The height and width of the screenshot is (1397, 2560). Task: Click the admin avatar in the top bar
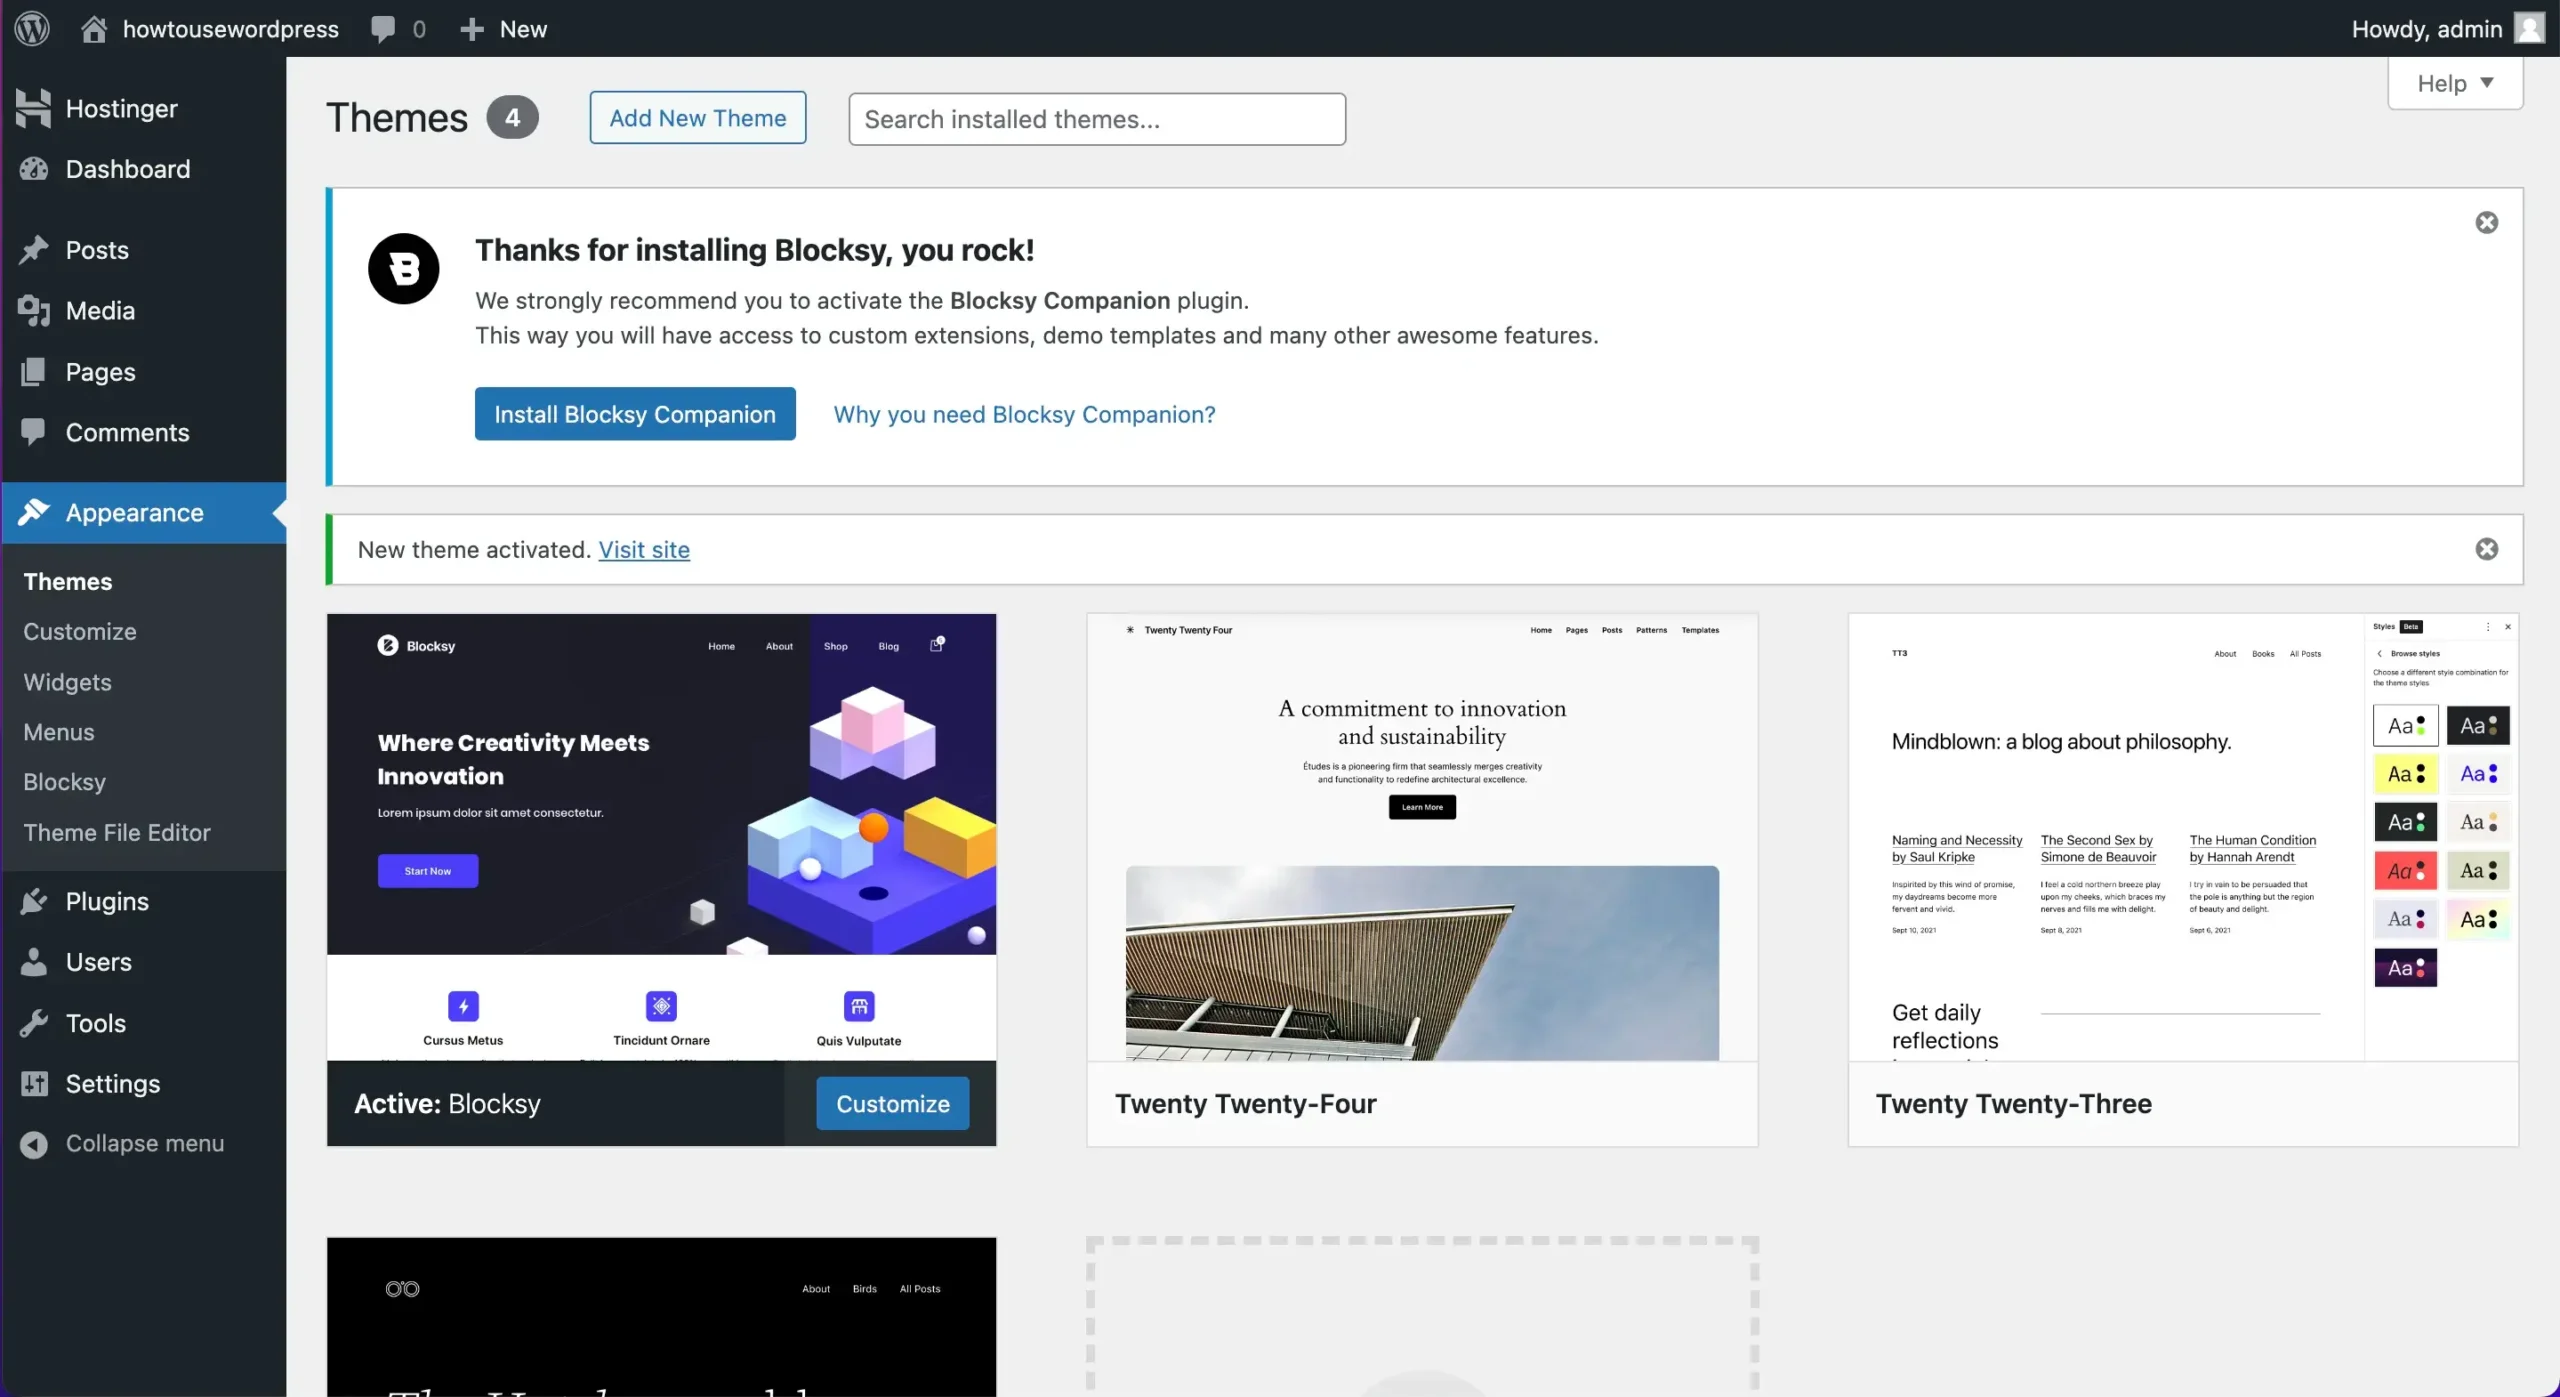click(x=2529, y=28)
